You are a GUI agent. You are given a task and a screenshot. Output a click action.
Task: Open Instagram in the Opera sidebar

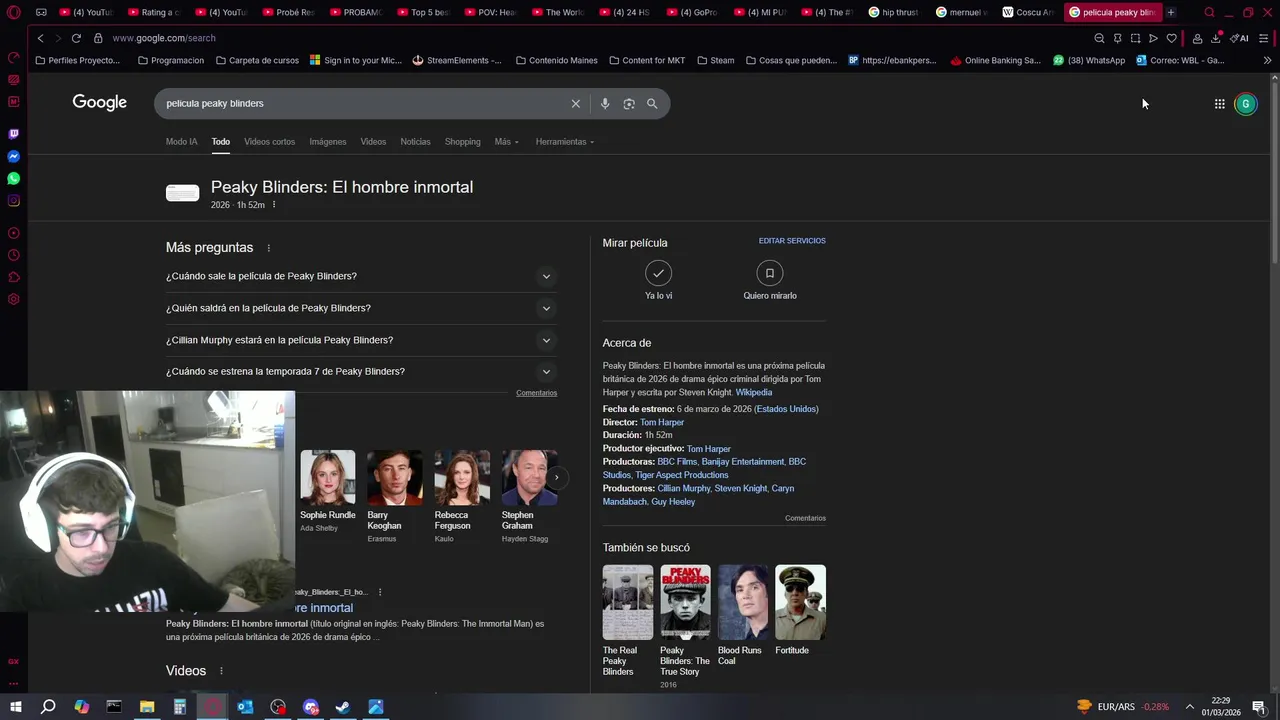point(13,200)
